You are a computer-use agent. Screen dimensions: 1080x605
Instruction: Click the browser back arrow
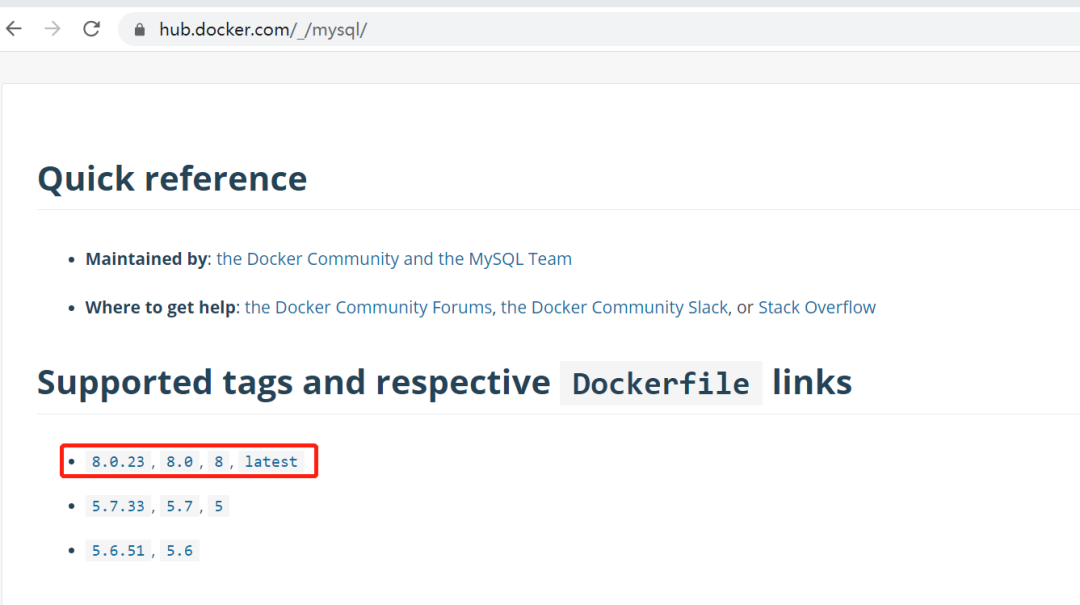pyautogui.click(x=14, y=29)
